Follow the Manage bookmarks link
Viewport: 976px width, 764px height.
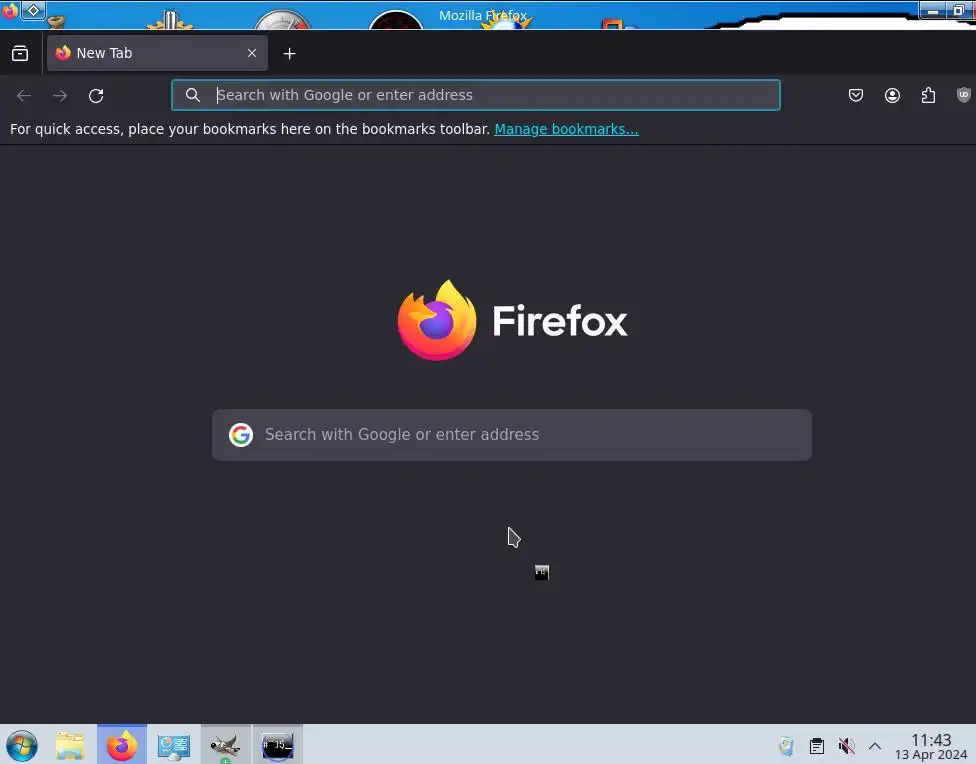(566, 129)
